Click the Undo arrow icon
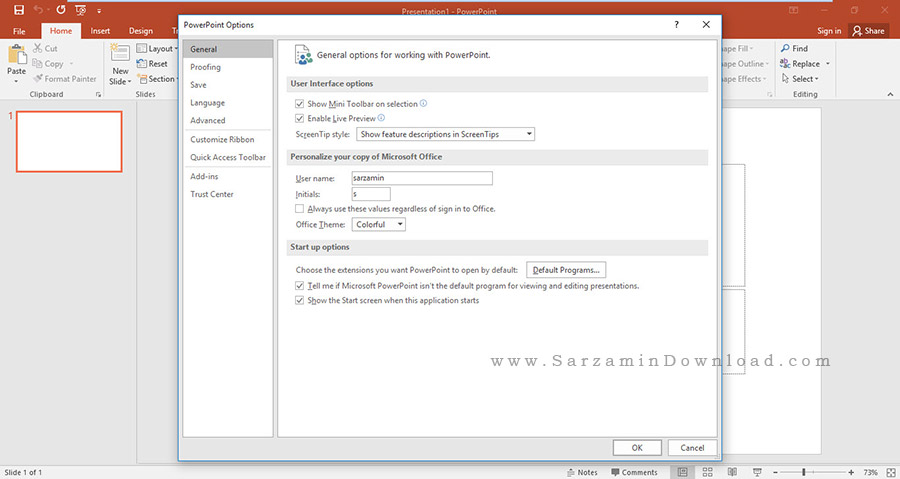This screenshot has height=479, width=900. (38, 9)
